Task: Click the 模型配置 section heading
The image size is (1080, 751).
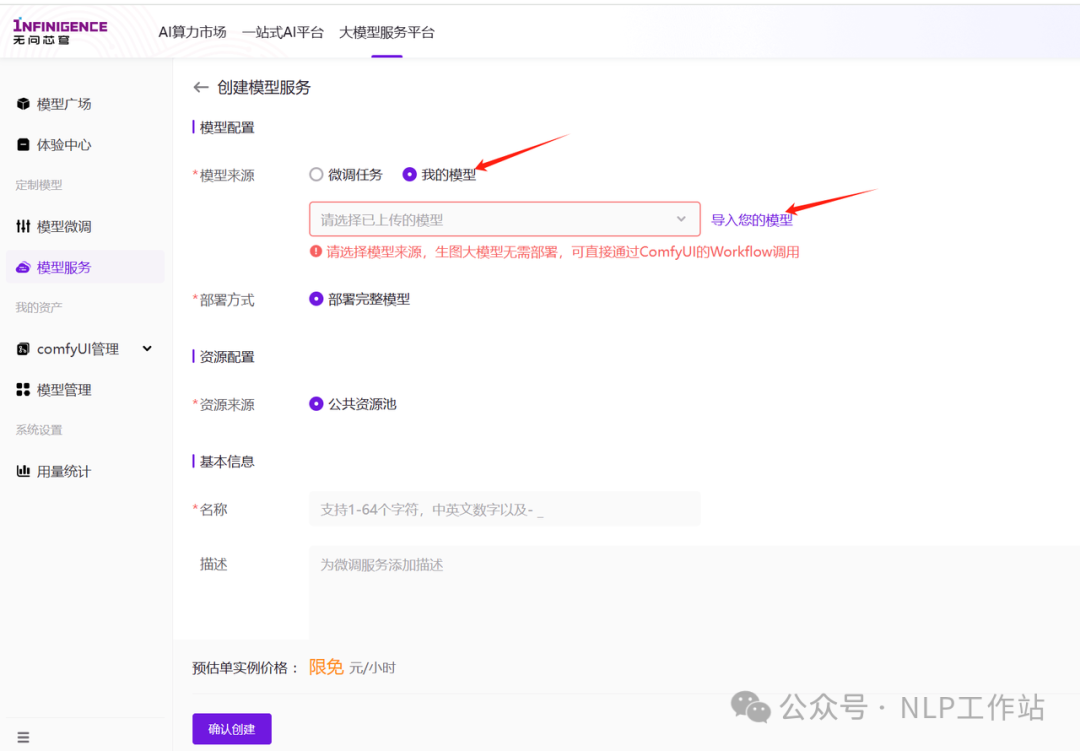Action: click(227, 127)
